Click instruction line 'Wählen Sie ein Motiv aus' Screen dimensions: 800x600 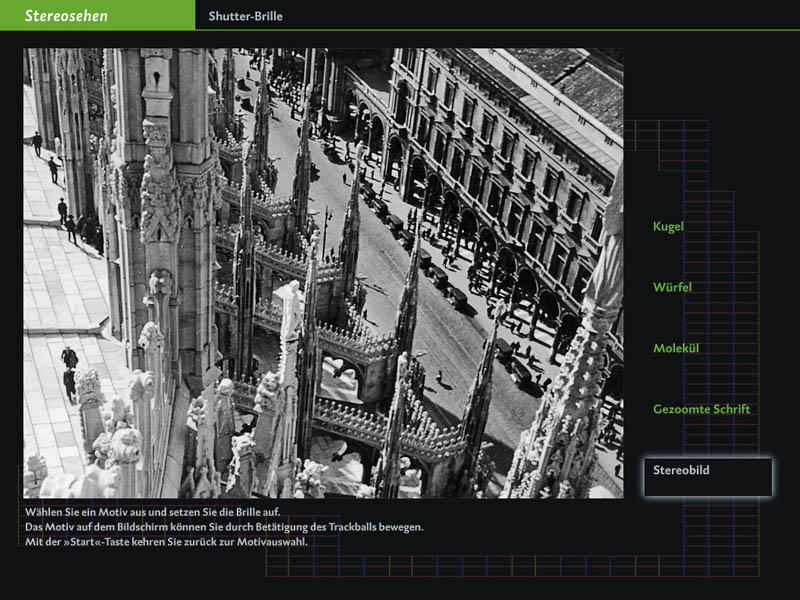click(153, 512)
